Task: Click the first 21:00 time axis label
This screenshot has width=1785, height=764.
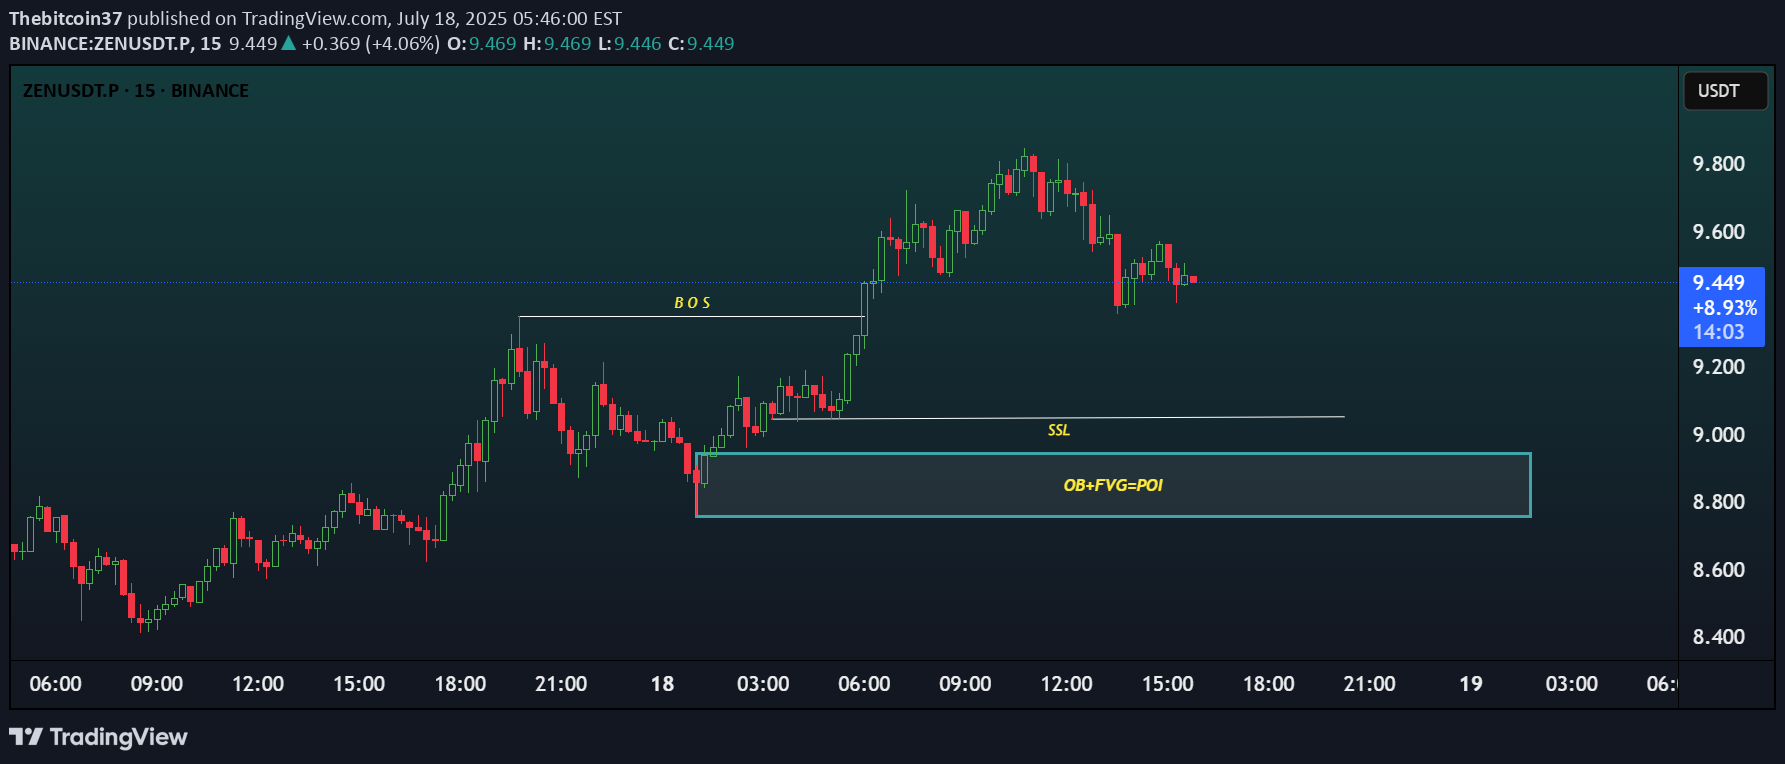Action: point(561,684)
